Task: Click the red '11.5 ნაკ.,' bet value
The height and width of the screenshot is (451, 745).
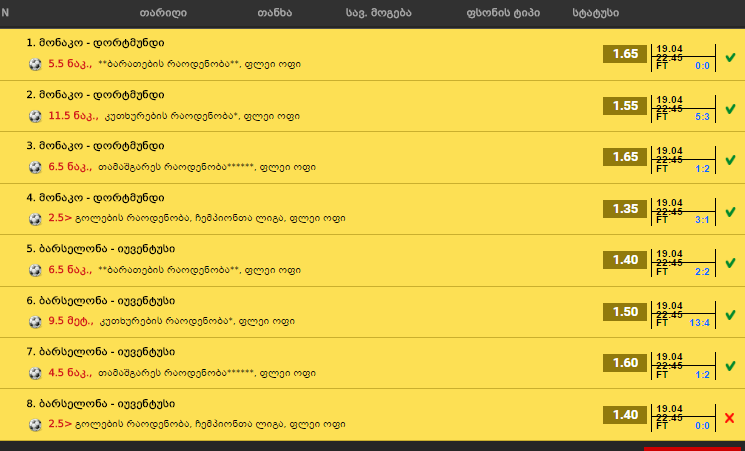Action: 74,115
